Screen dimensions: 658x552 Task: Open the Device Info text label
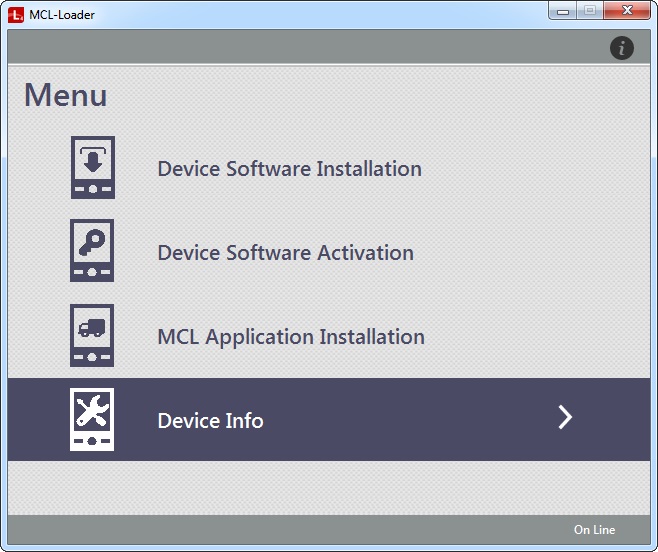click(x=210, y=420)
